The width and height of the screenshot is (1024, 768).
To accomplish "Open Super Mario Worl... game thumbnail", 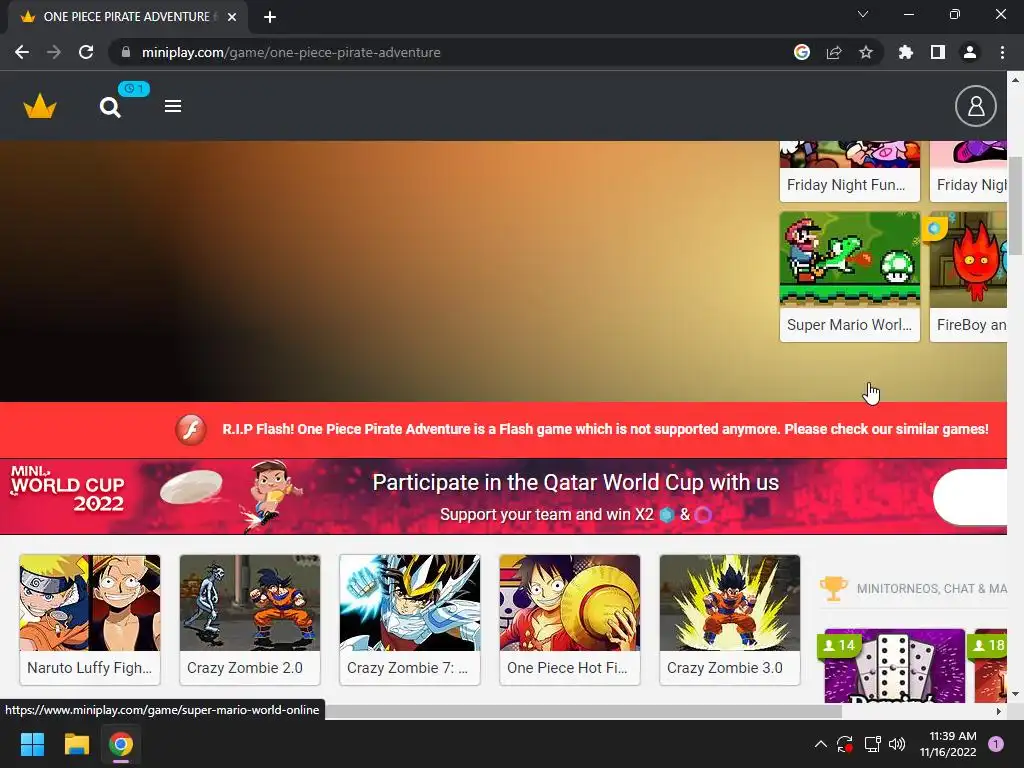I will pyautogui.click(x=850, y=259).
